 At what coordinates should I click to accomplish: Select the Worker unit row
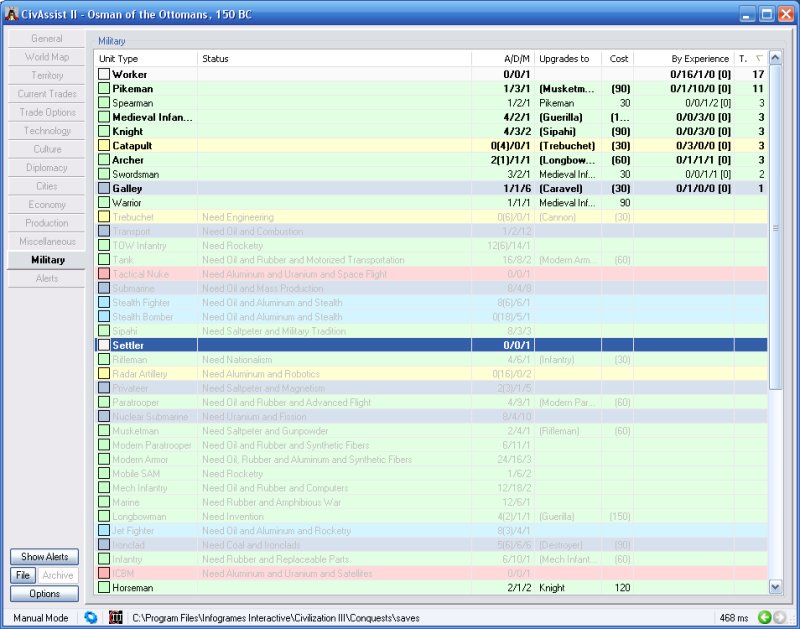click(x=431, y=74)
